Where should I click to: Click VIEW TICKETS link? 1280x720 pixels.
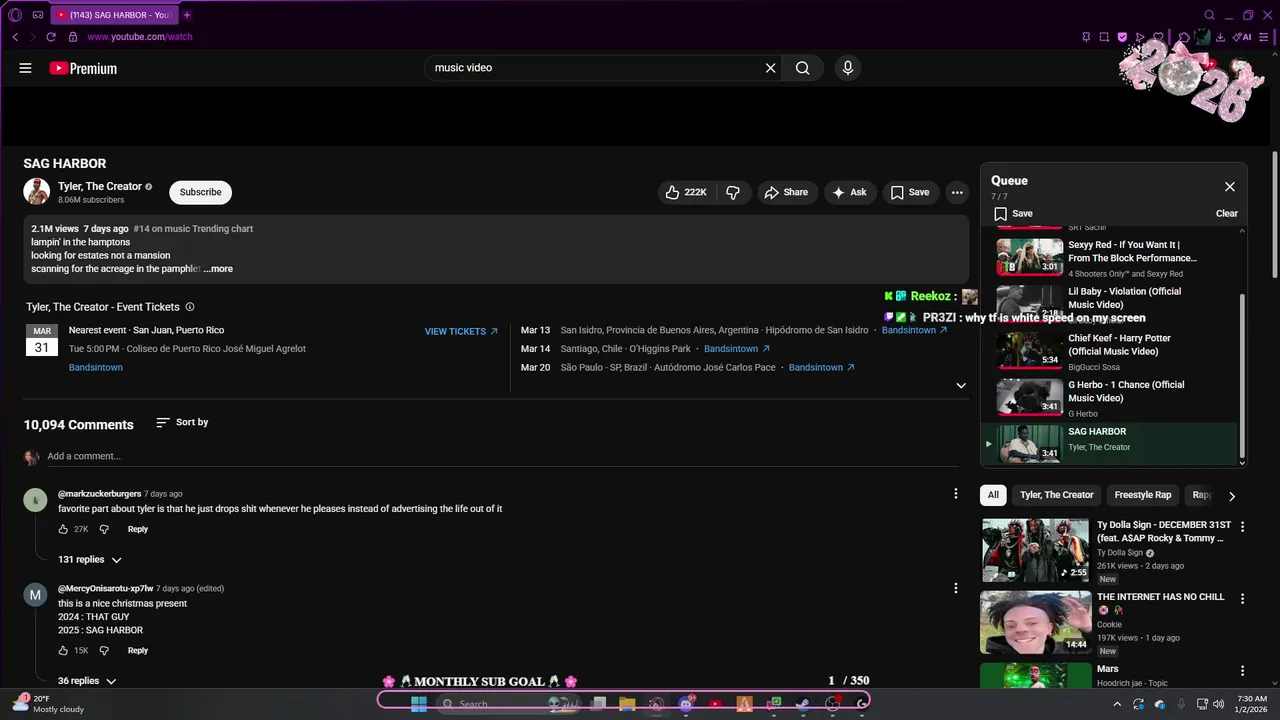[x=461, y=331]
